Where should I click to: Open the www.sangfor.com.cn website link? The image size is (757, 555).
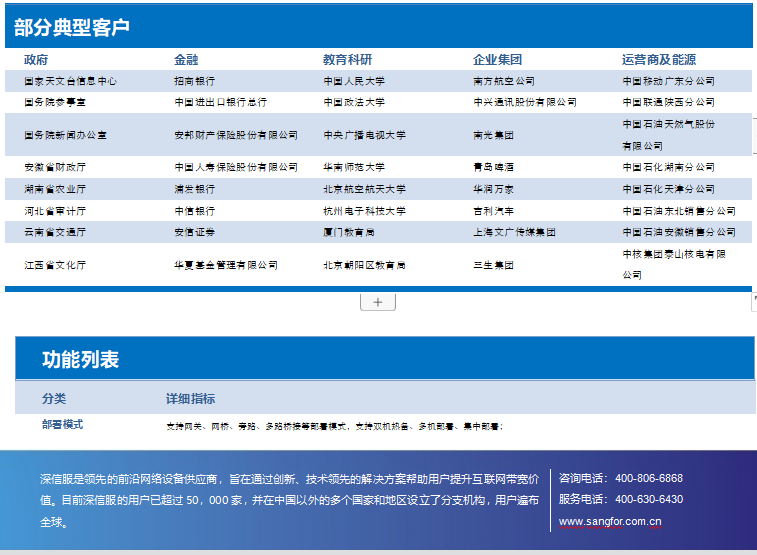[x=610, y=522]
